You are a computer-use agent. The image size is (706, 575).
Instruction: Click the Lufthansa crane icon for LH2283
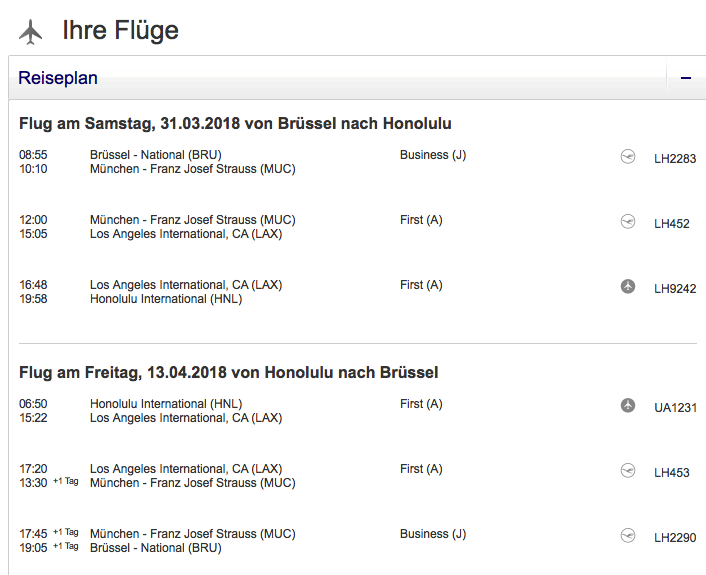tap(628, 157)
